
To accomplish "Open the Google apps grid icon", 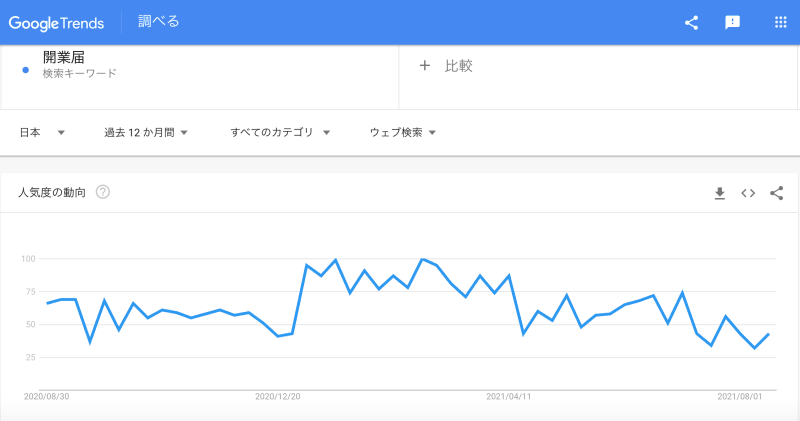I will pos(781,22).
